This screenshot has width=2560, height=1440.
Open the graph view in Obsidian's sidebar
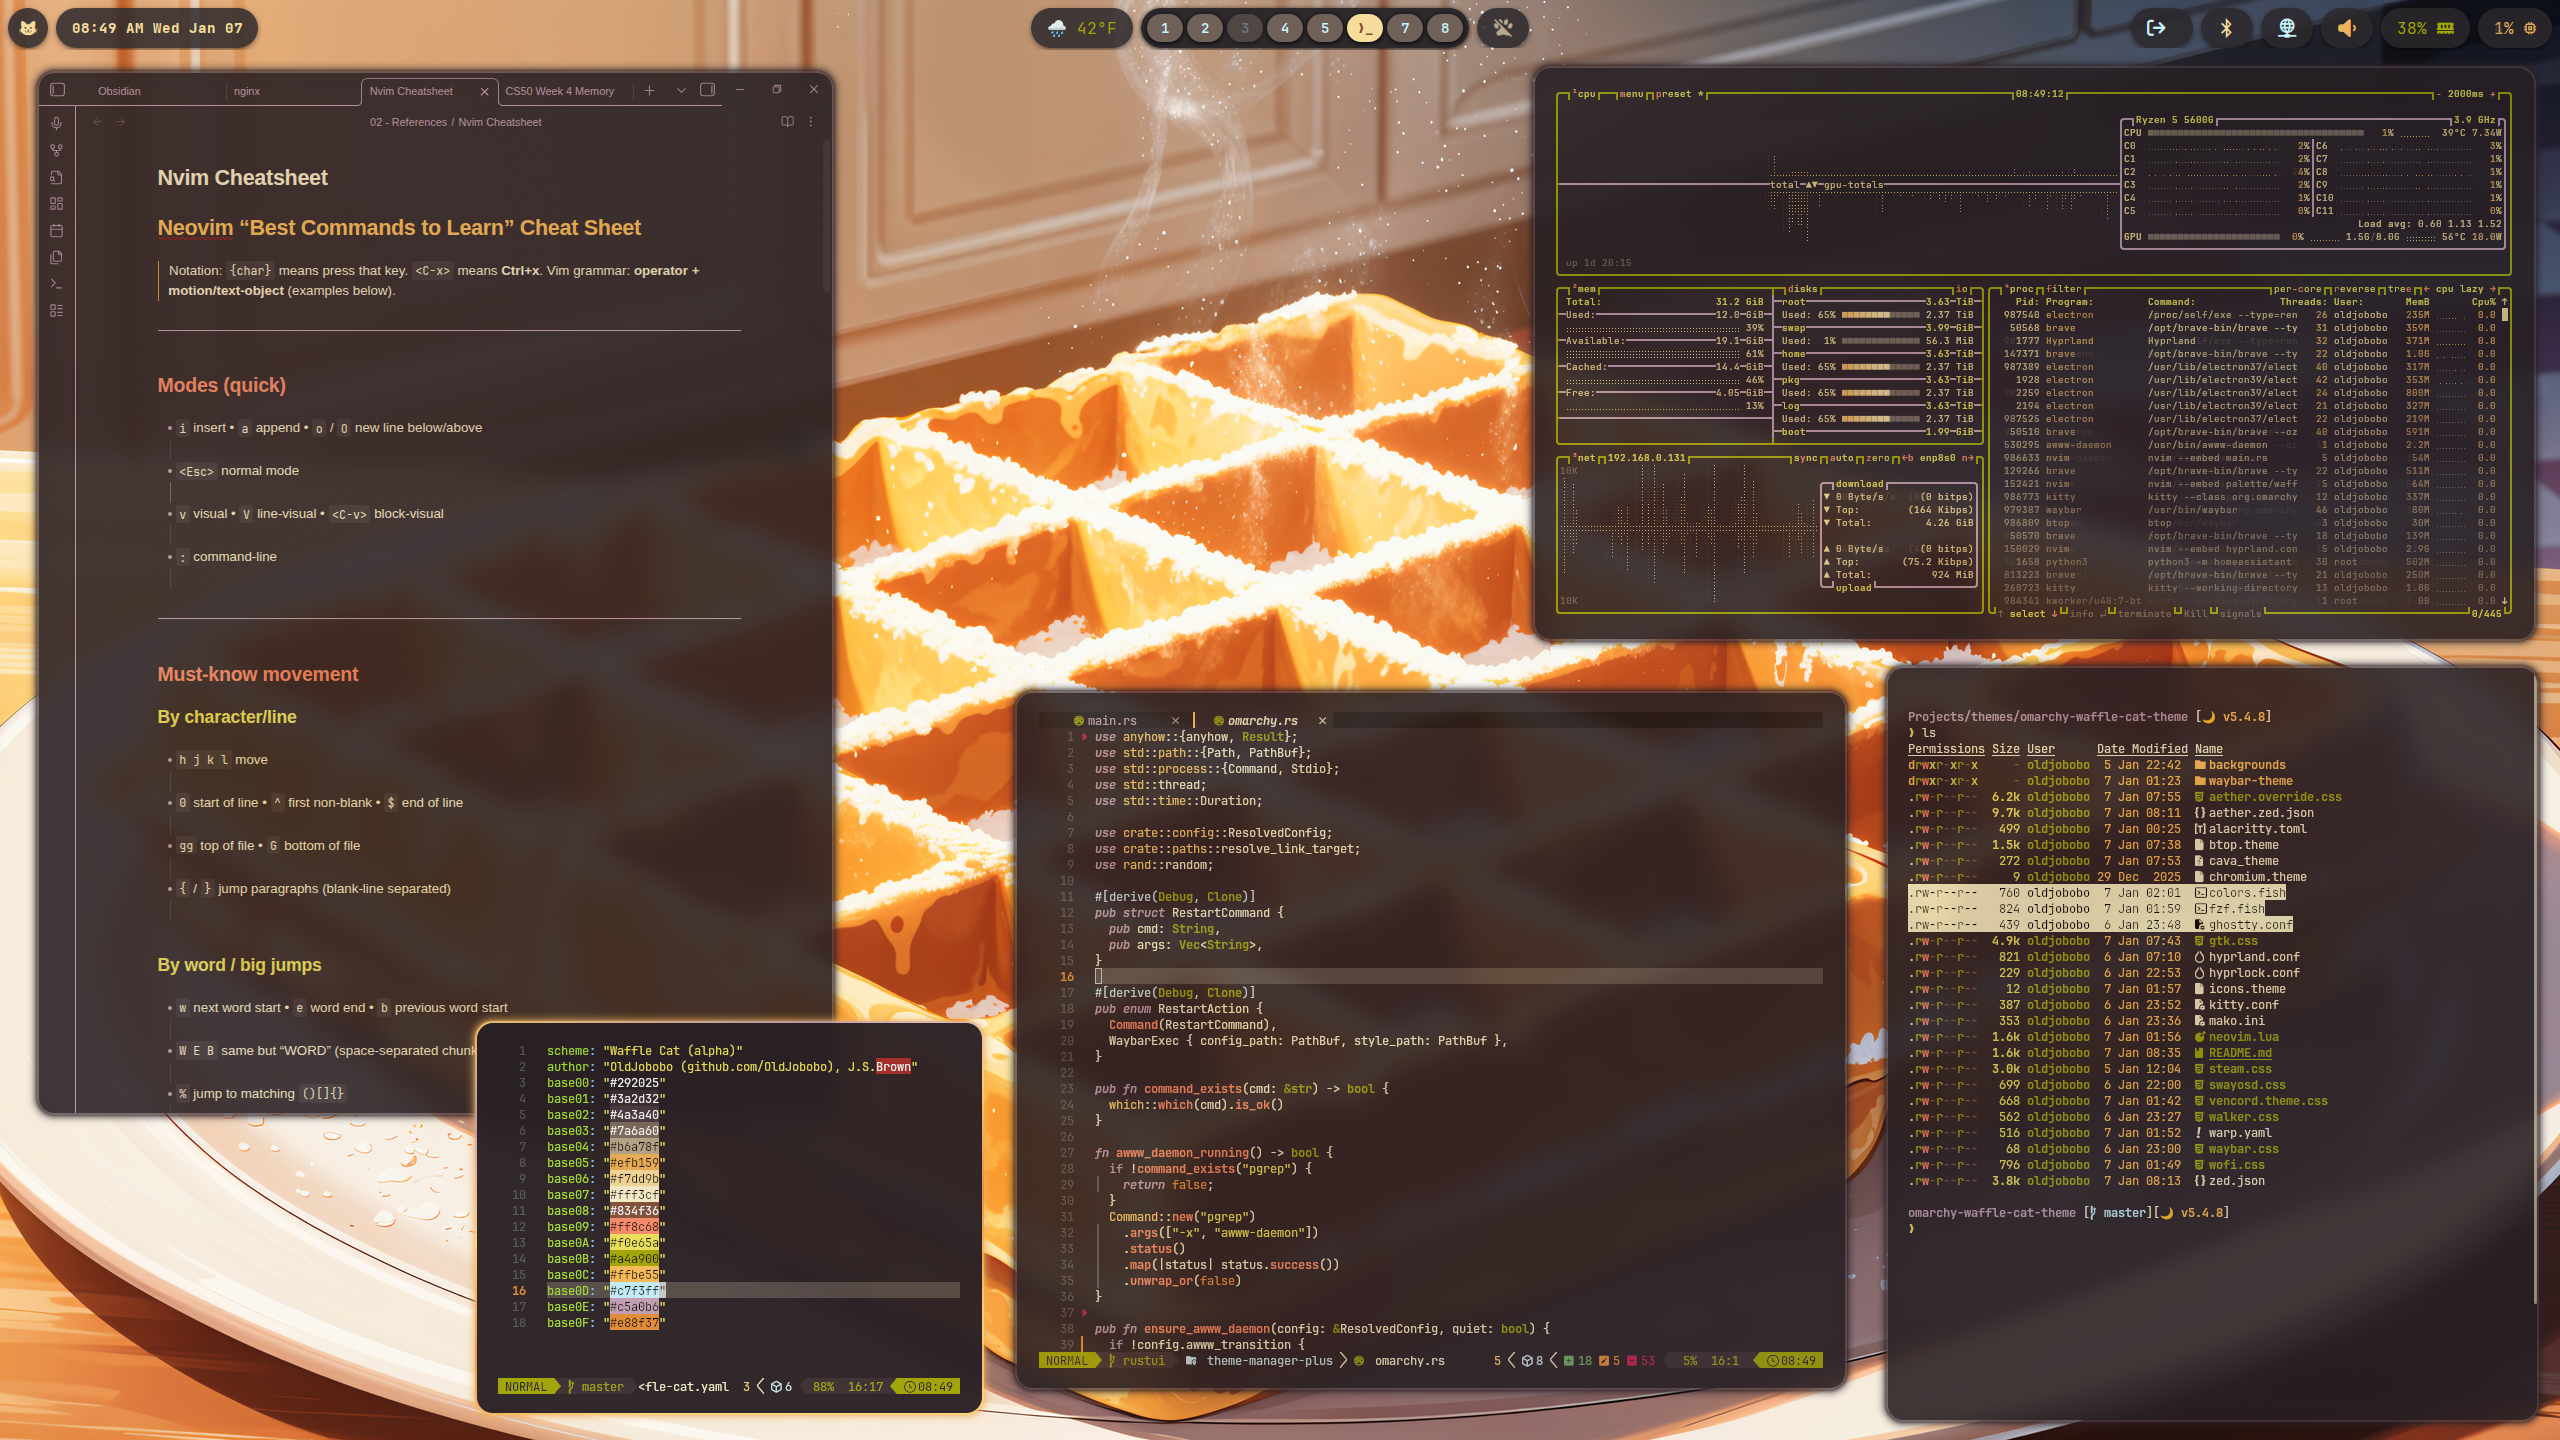(57, 150)
